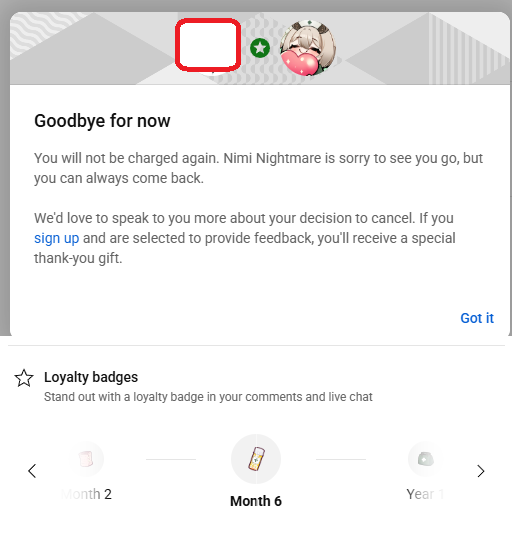Click the Month 2 label
The image size is (512, 536).
coord(86,494)
